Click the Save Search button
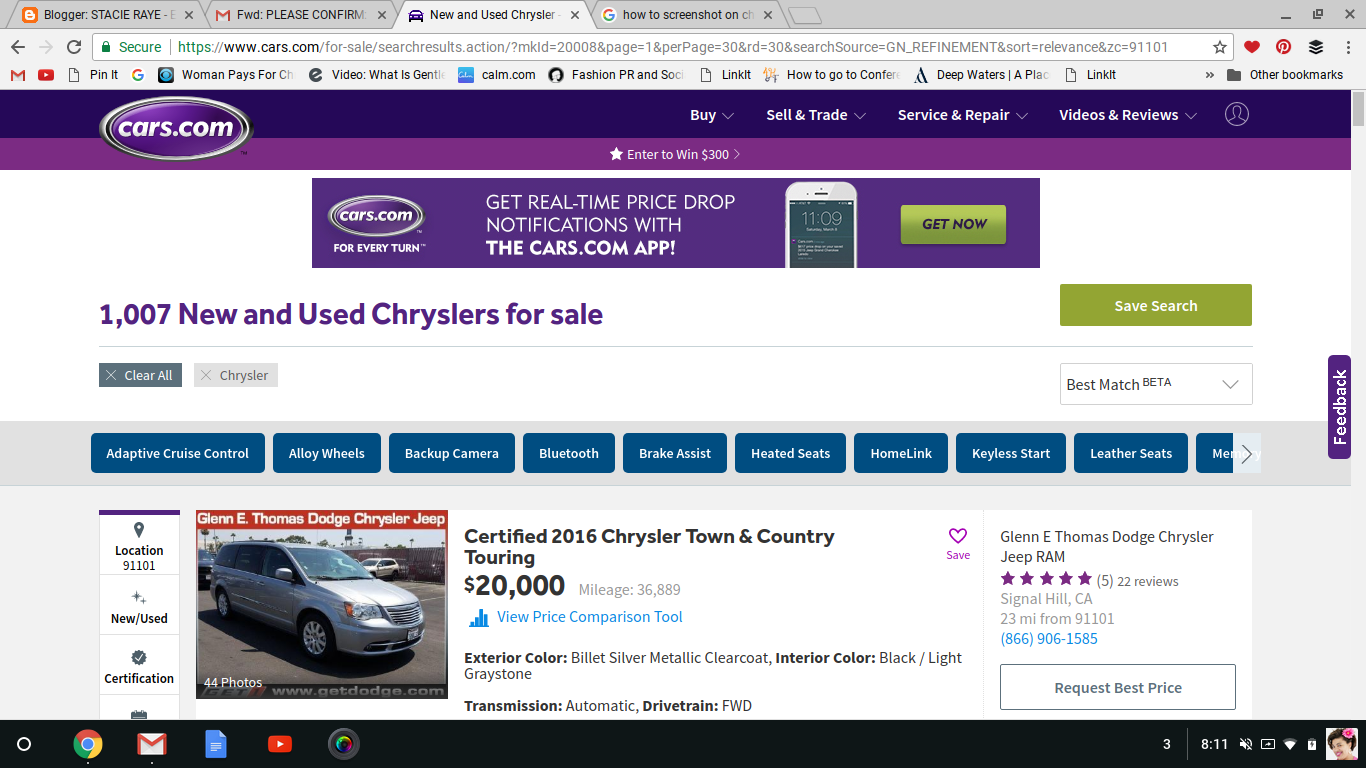Image resolution: width=1366 pixels, height=768 pixels. click(1156, 305)
